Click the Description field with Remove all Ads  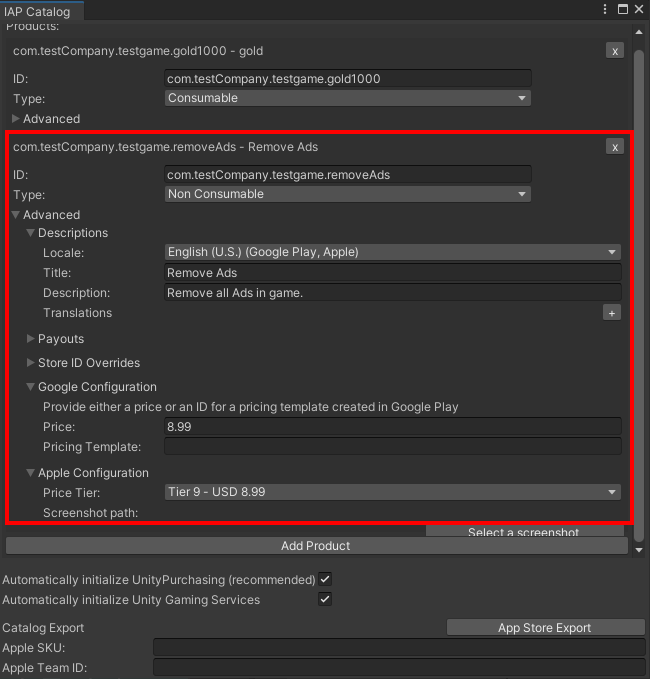coord(393,293)
